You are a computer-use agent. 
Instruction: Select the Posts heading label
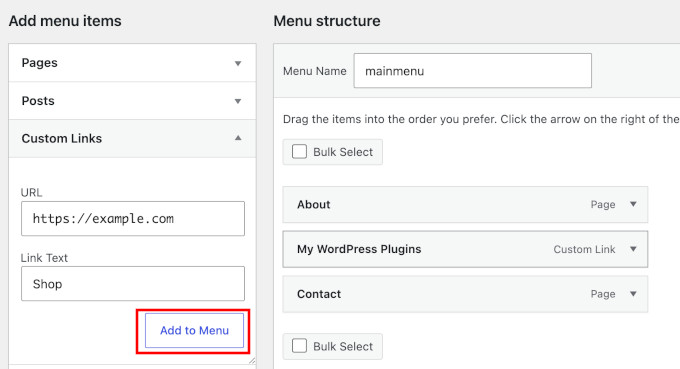(x=38, y=101)
